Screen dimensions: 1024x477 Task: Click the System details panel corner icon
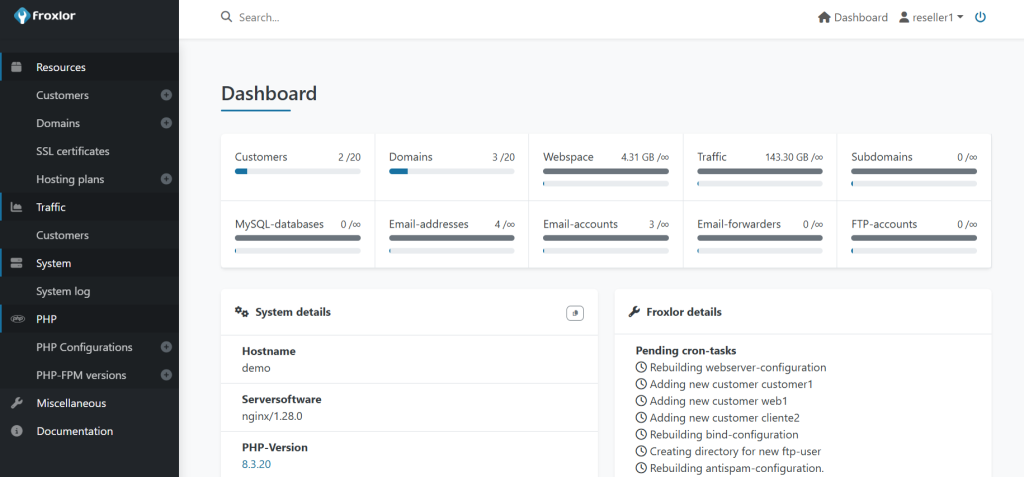574,313
